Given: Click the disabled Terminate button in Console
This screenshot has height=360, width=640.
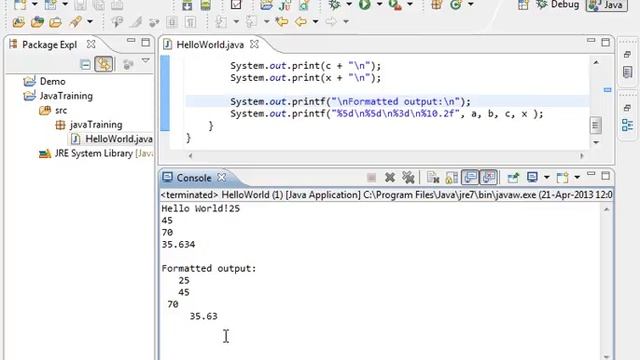Looking at the screenshot, I should [x=371, y=178].
